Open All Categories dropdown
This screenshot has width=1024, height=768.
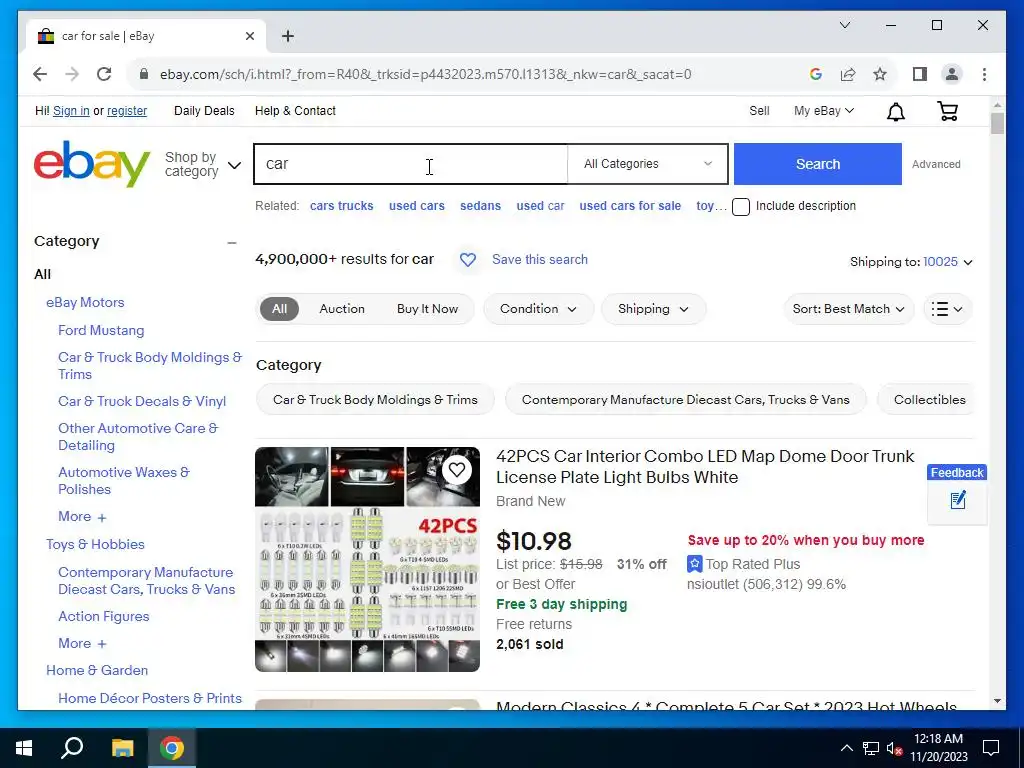click(647, 164)
